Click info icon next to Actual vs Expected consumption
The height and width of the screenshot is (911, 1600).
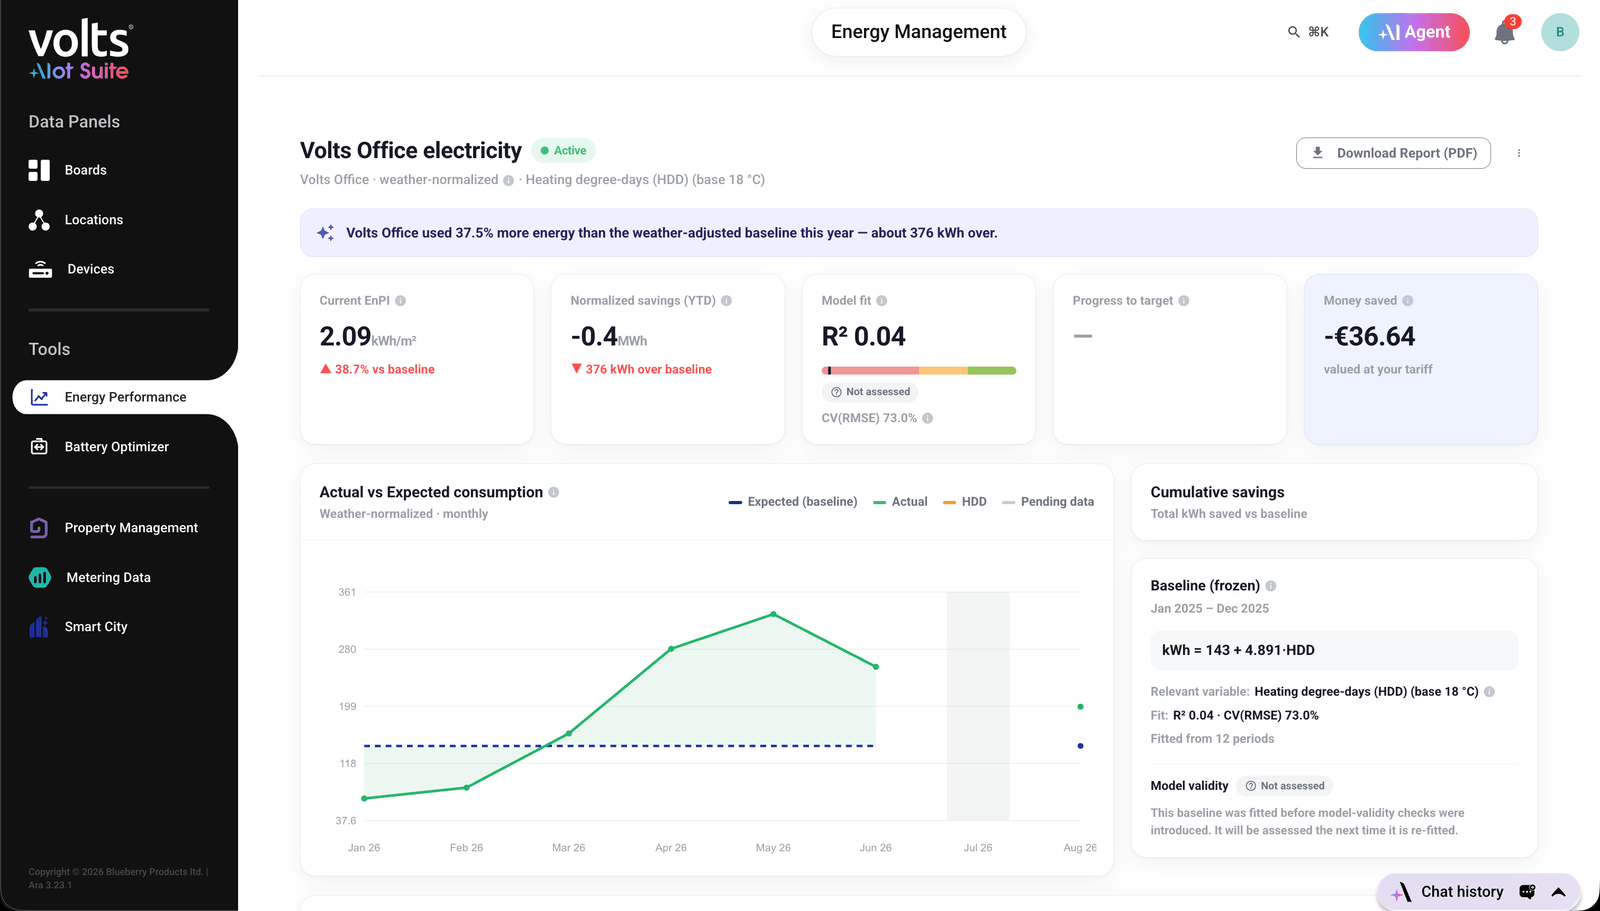tap(554, 492)
